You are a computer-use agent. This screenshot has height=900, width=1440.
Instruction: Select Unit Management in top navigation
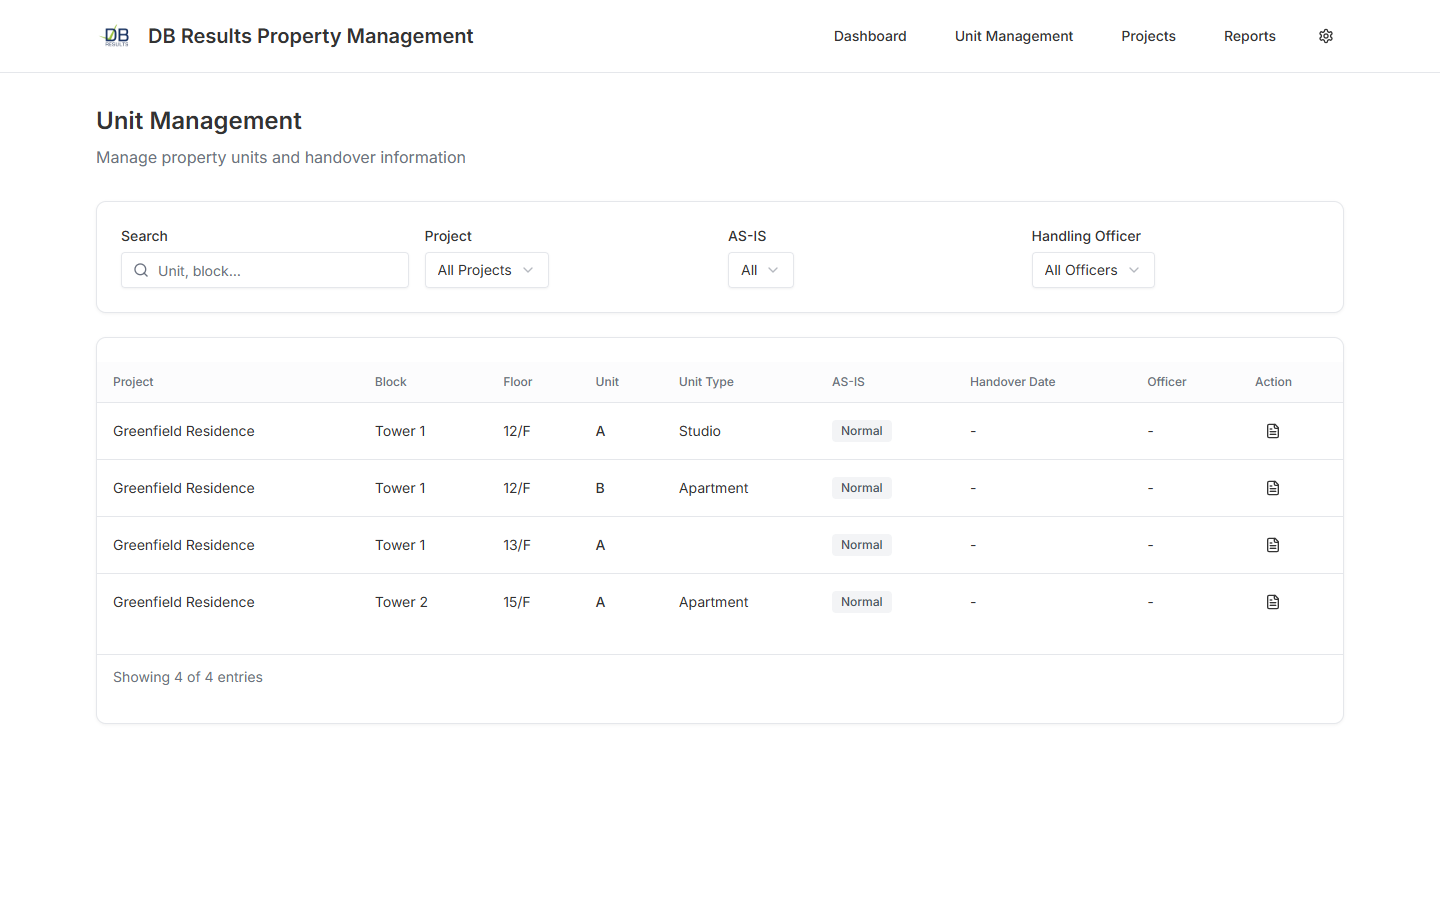coord(1014,36)
